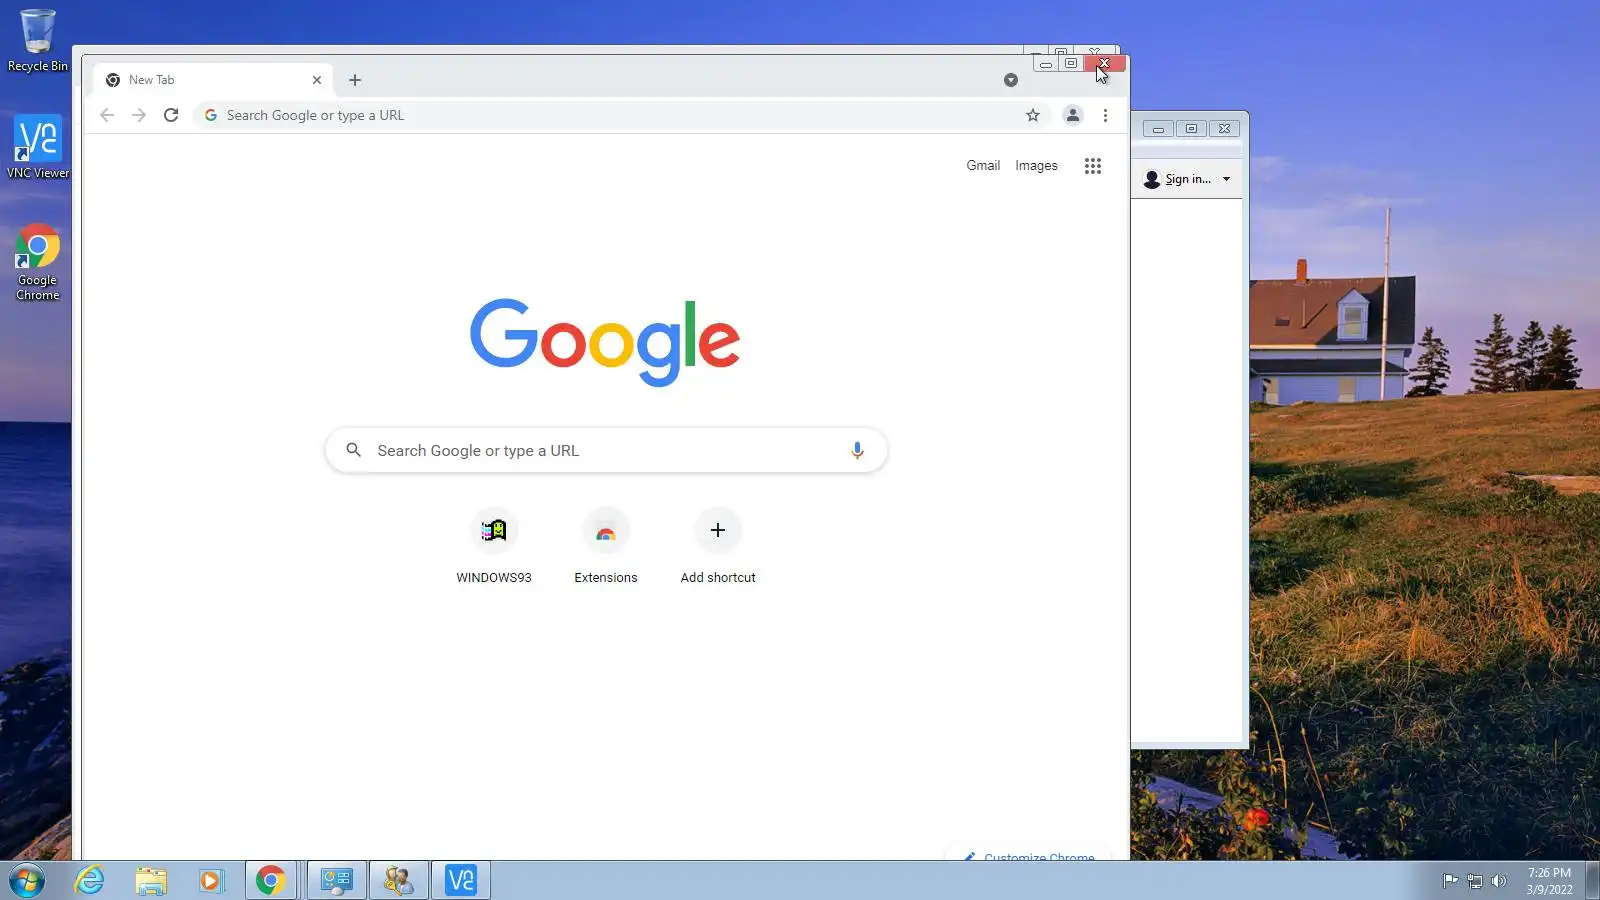Click the taskbar icon left of the two-people icon

(337, 881)
